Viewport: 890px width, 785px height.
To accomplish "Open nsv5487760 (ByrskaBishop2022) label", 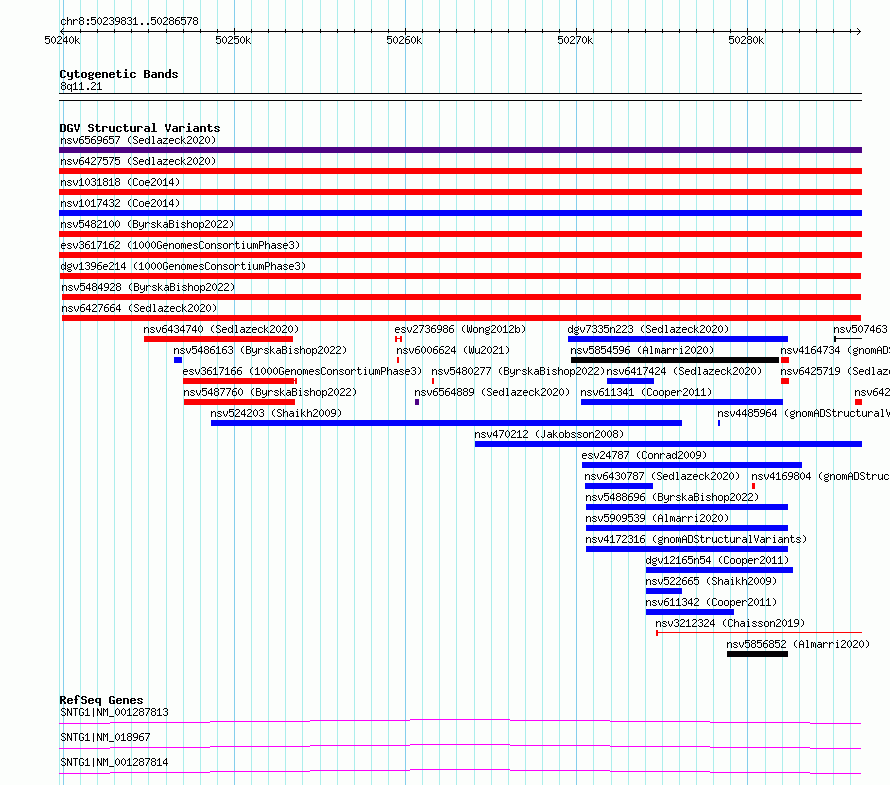I will tap(270, 392).
